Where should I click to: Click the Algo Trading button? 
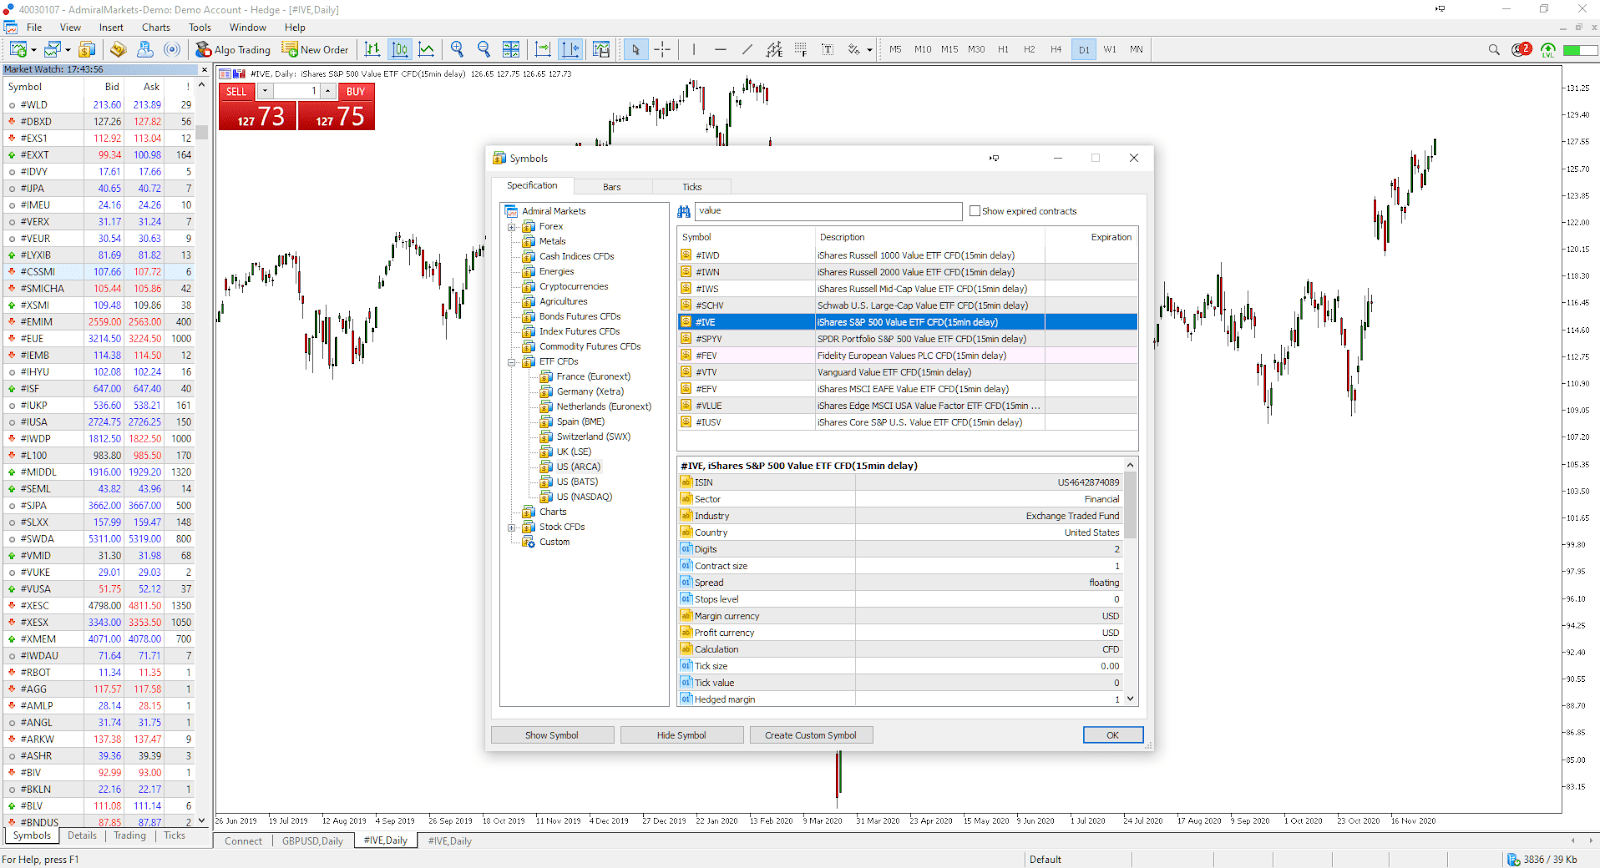[233, 49]
